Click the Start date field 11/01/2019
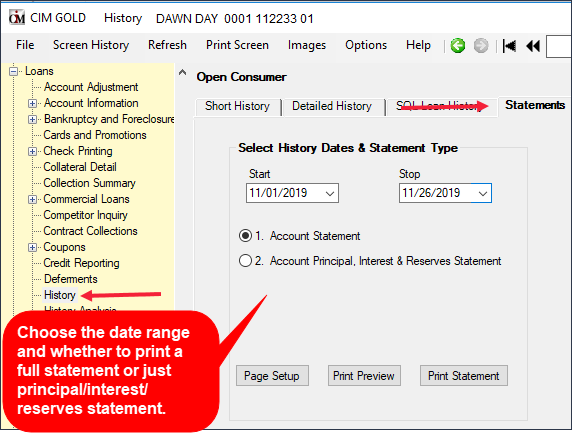The width and height of the screenshot is (572, 434). [x=292, y=193]
